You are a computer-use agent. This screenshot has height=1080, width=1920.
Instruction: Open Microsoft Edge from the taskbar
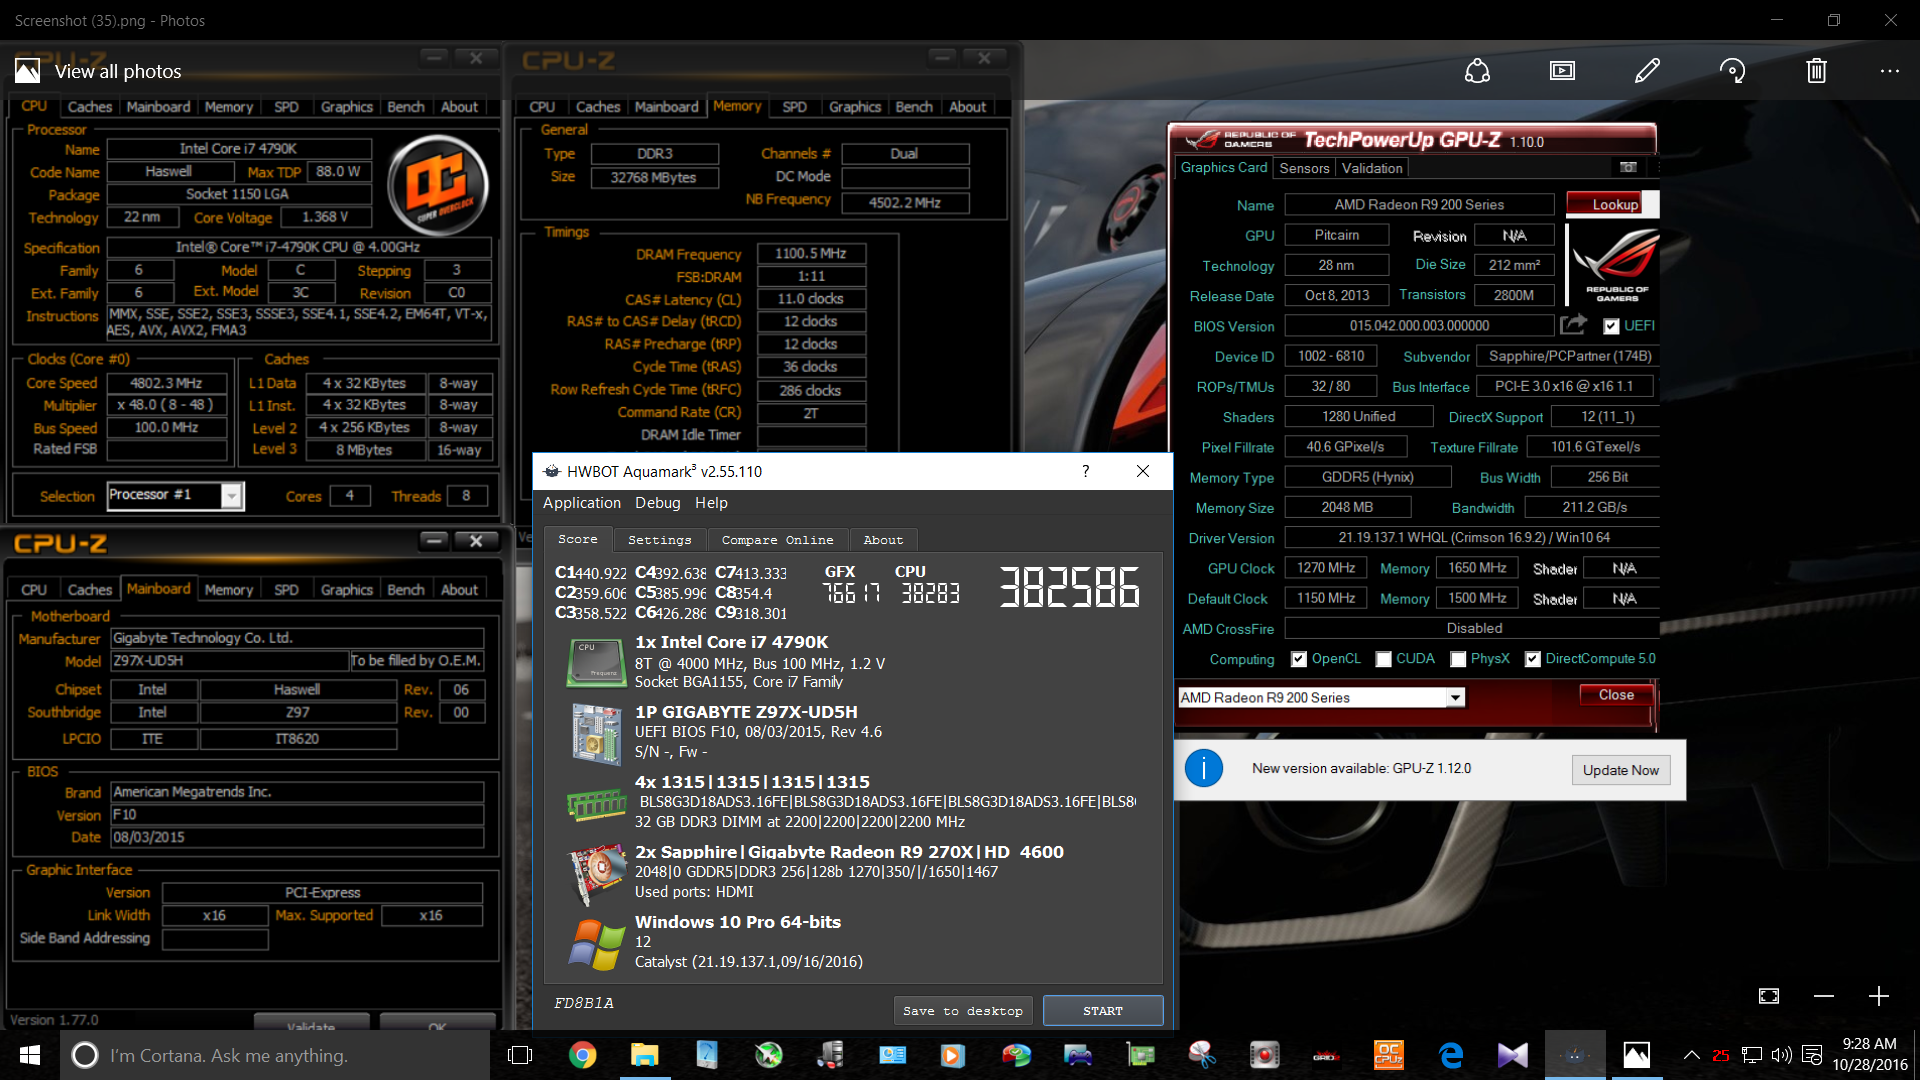1451,1055
